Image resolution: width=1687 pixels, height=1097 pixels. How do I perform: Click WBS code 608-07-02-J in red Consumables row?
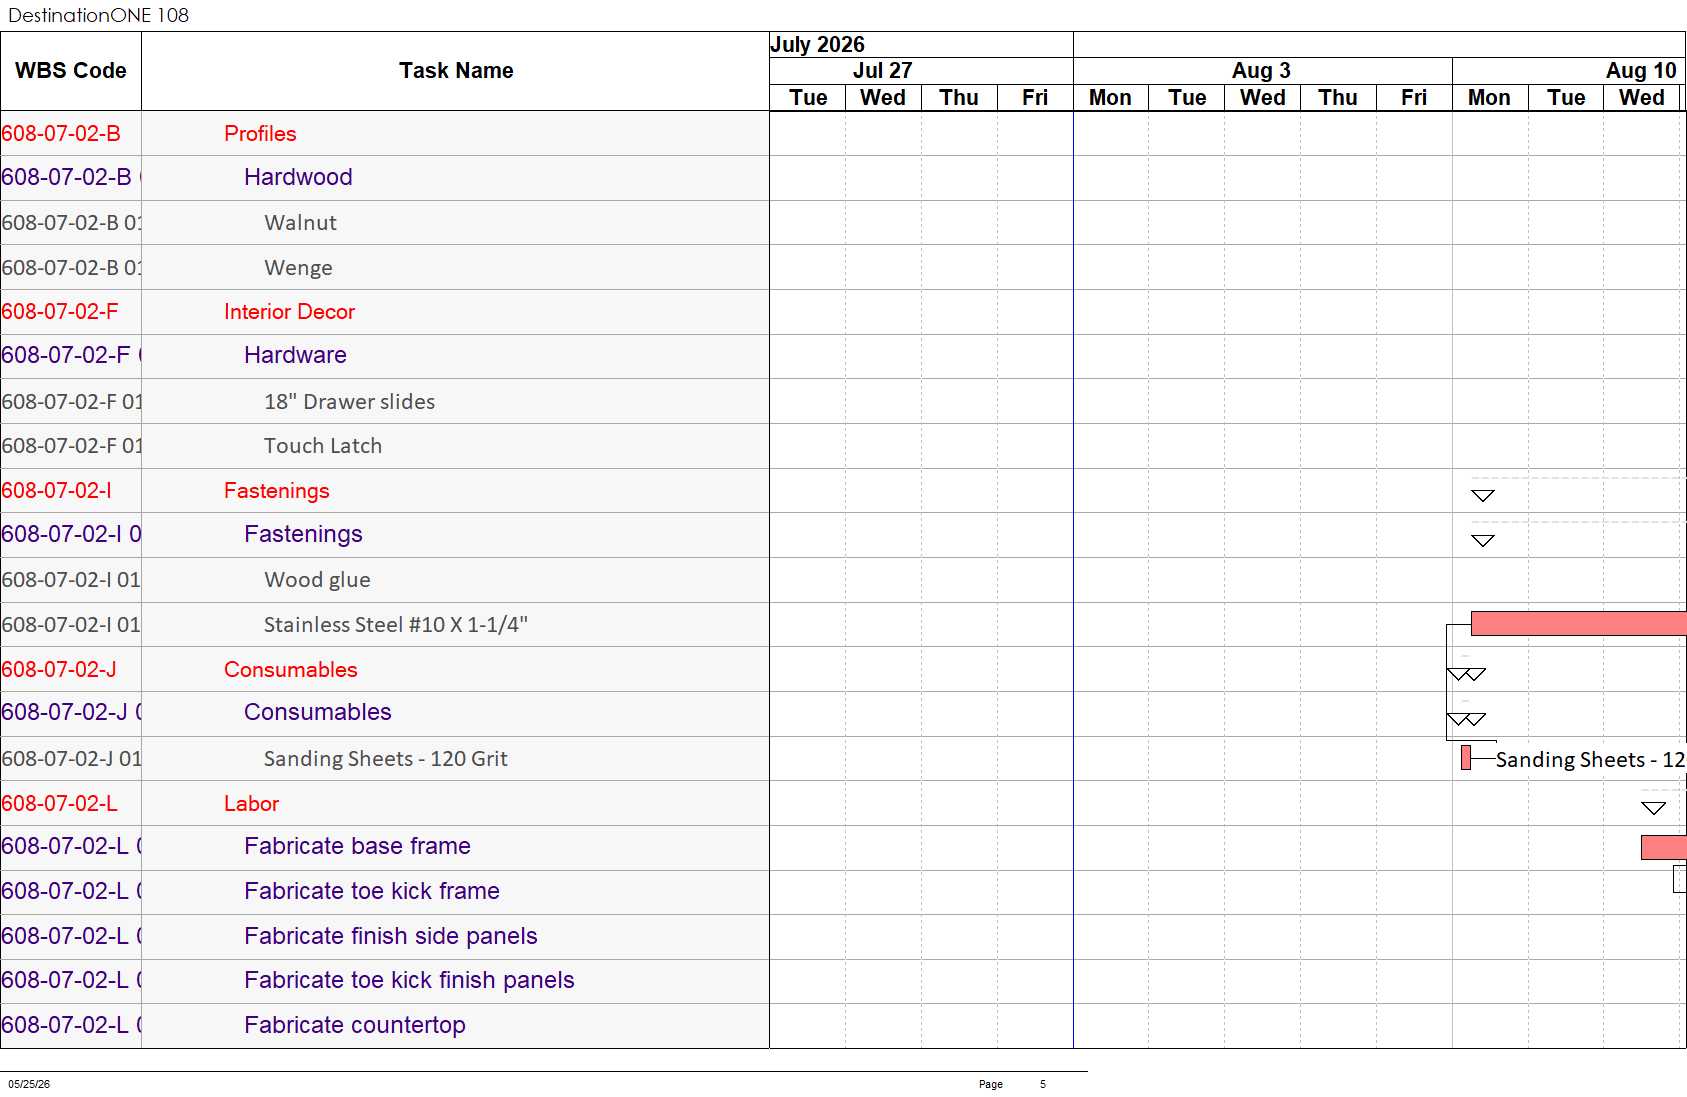[59, 670]
